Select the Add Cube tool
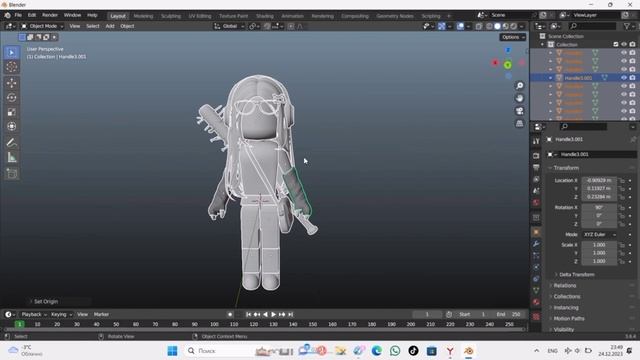Image resolution: width=640 pixels, height=360 pixels. click(11, 173)
